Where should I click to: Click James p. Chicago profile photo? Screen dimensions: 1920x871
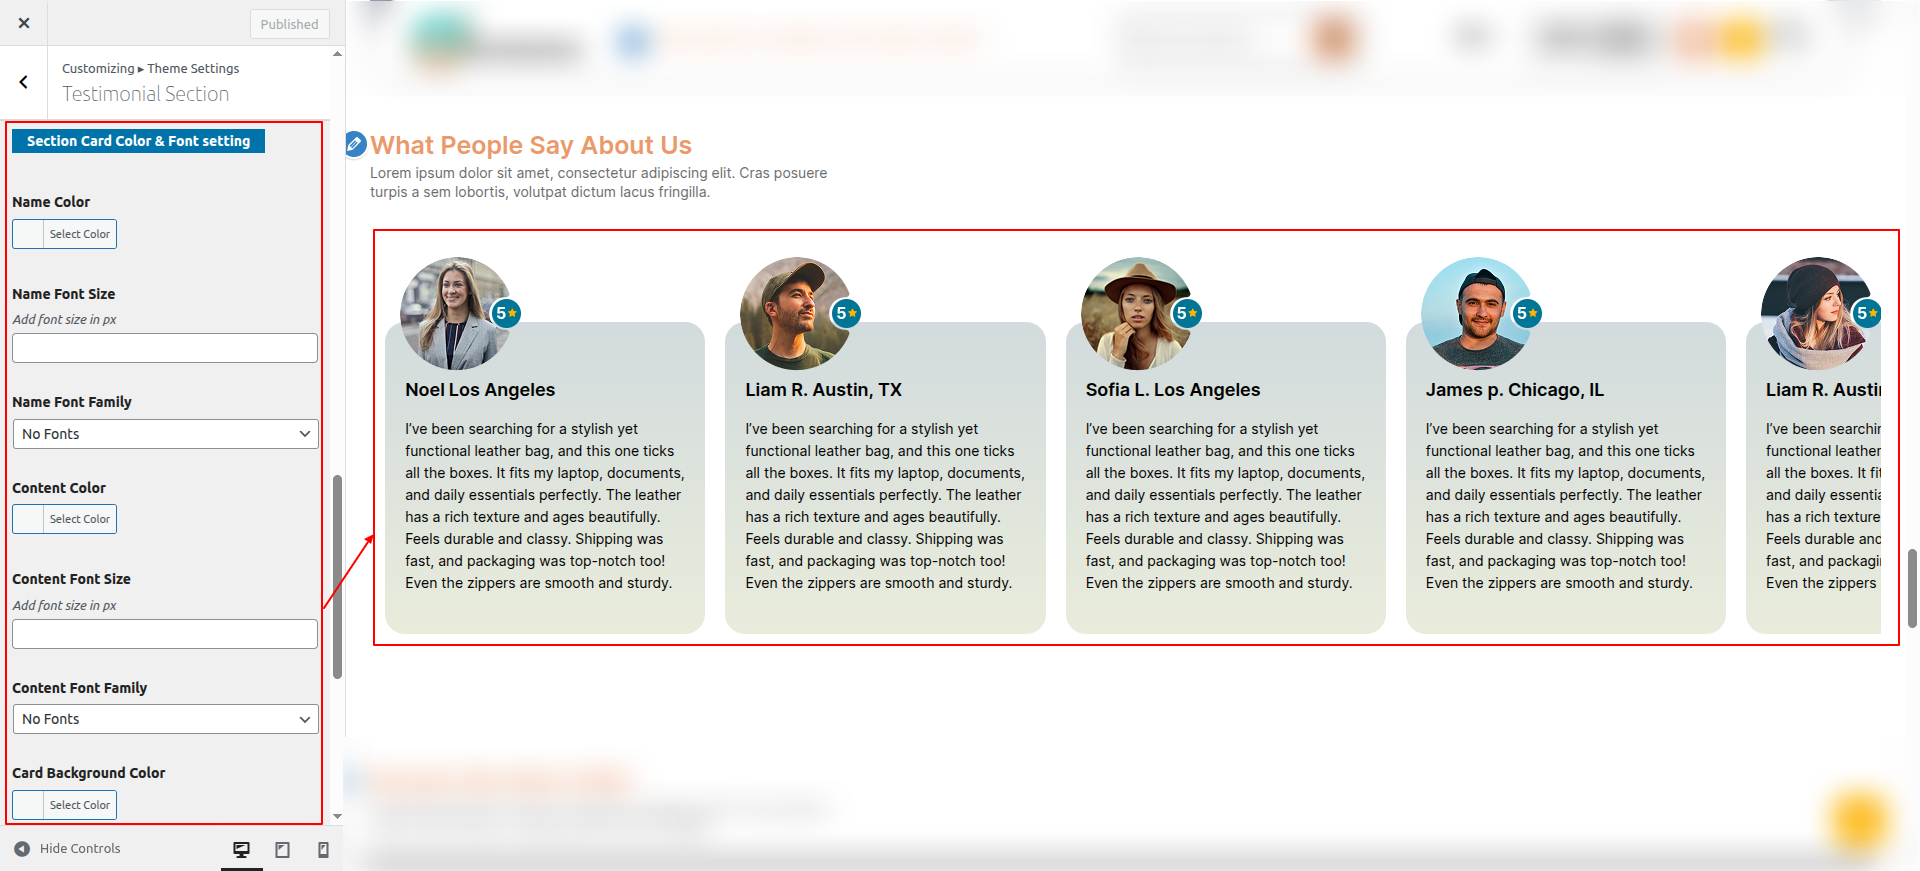point(1475,313)
